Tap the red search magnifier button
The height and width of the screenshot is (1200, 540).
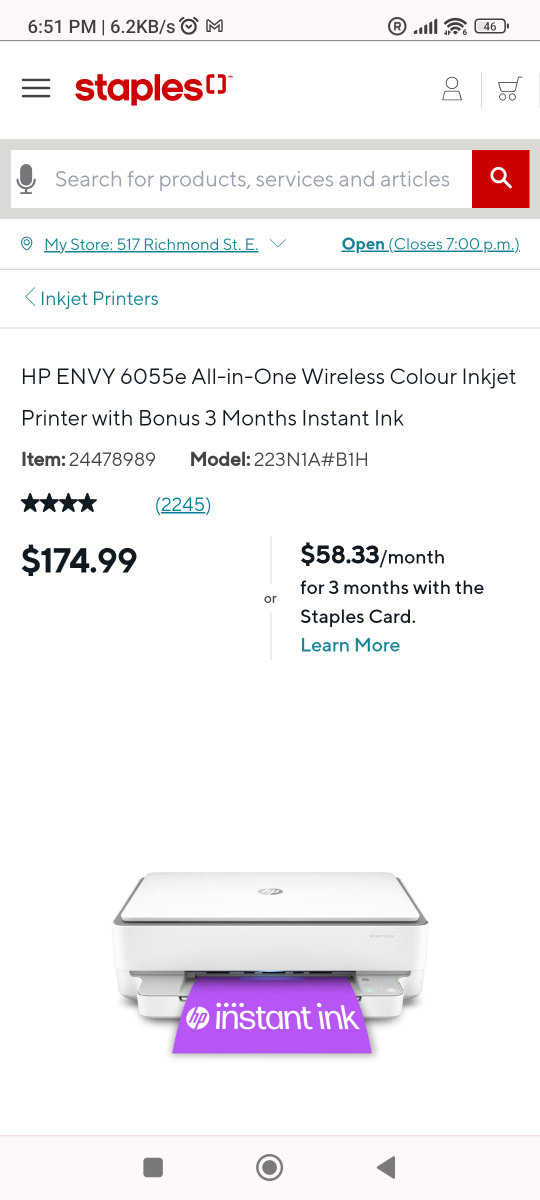point(500,179)
